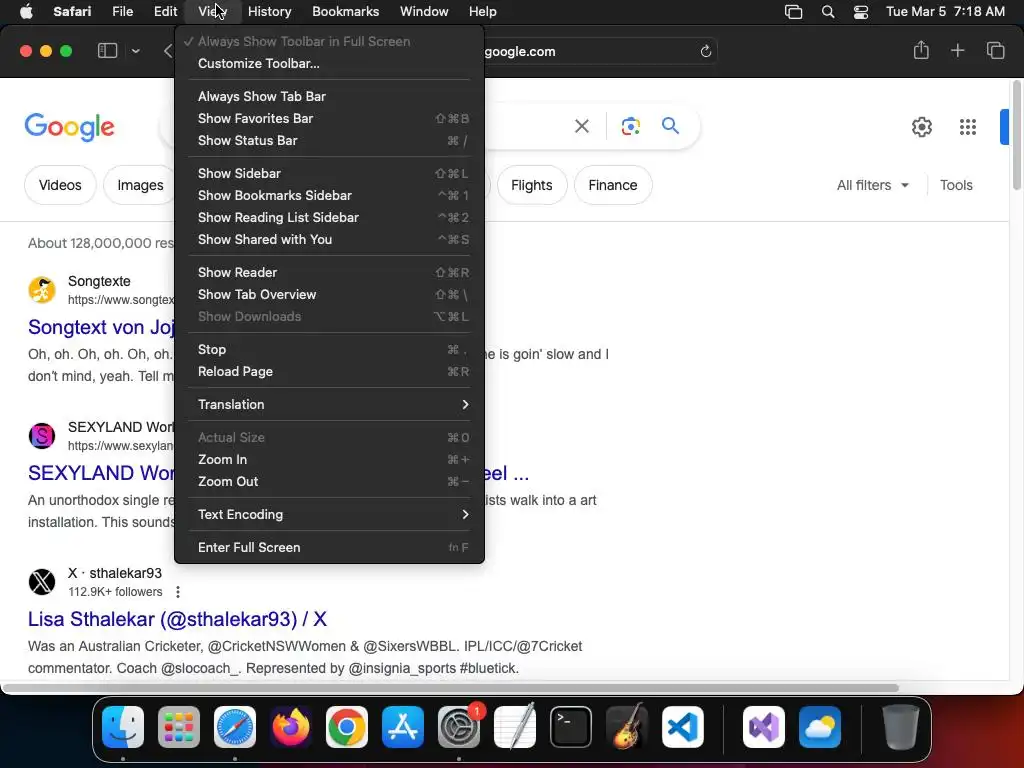Viewport: 1024px width, 768px height.
Task: Open Firefox from the Dock
Action: (291, 727)
